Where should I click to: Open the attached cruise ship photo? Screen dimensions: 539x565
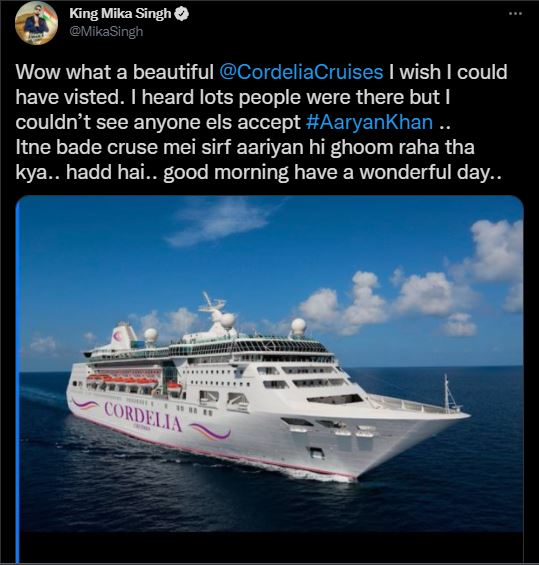click(x=270, y=364)
